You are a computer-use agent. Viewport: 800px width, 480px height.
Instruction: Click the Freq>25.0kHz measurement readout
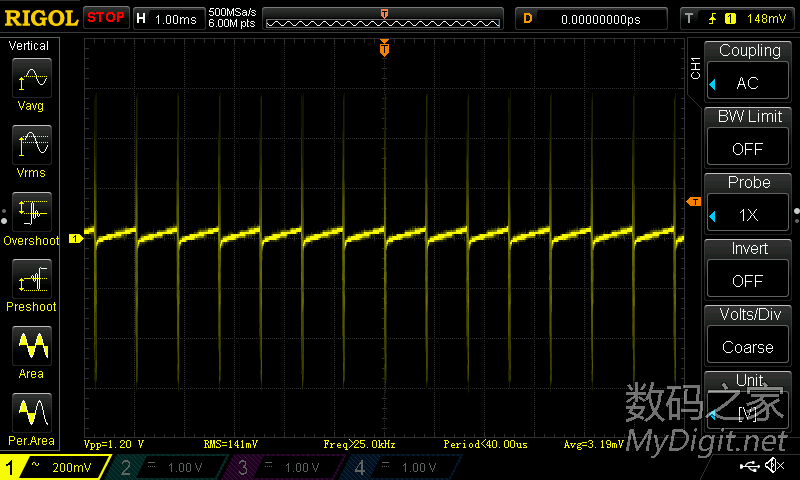(359, 444)
